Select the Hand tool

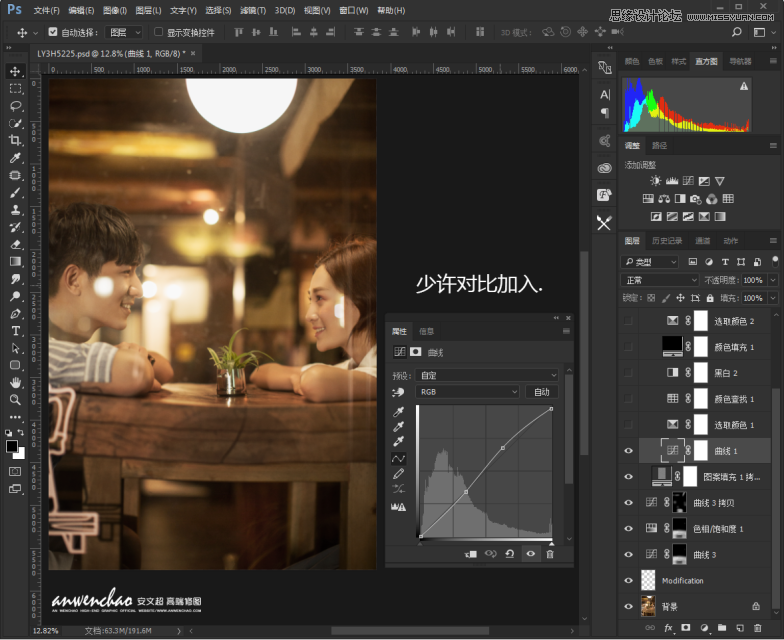point(15,383)
